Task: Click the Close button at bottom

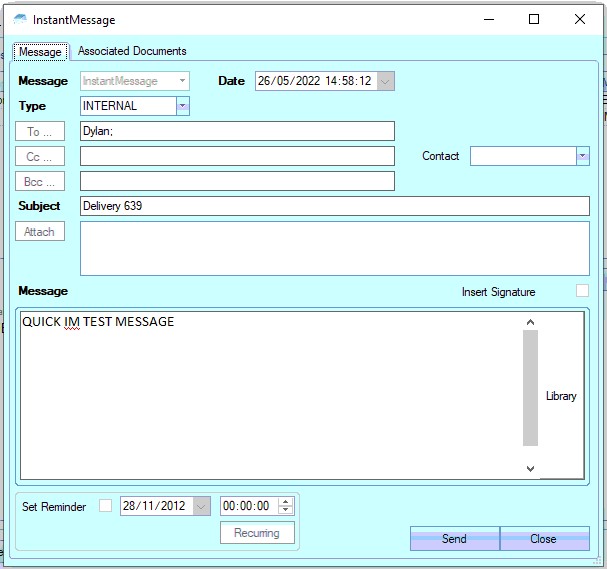Action: pos(544,538)
